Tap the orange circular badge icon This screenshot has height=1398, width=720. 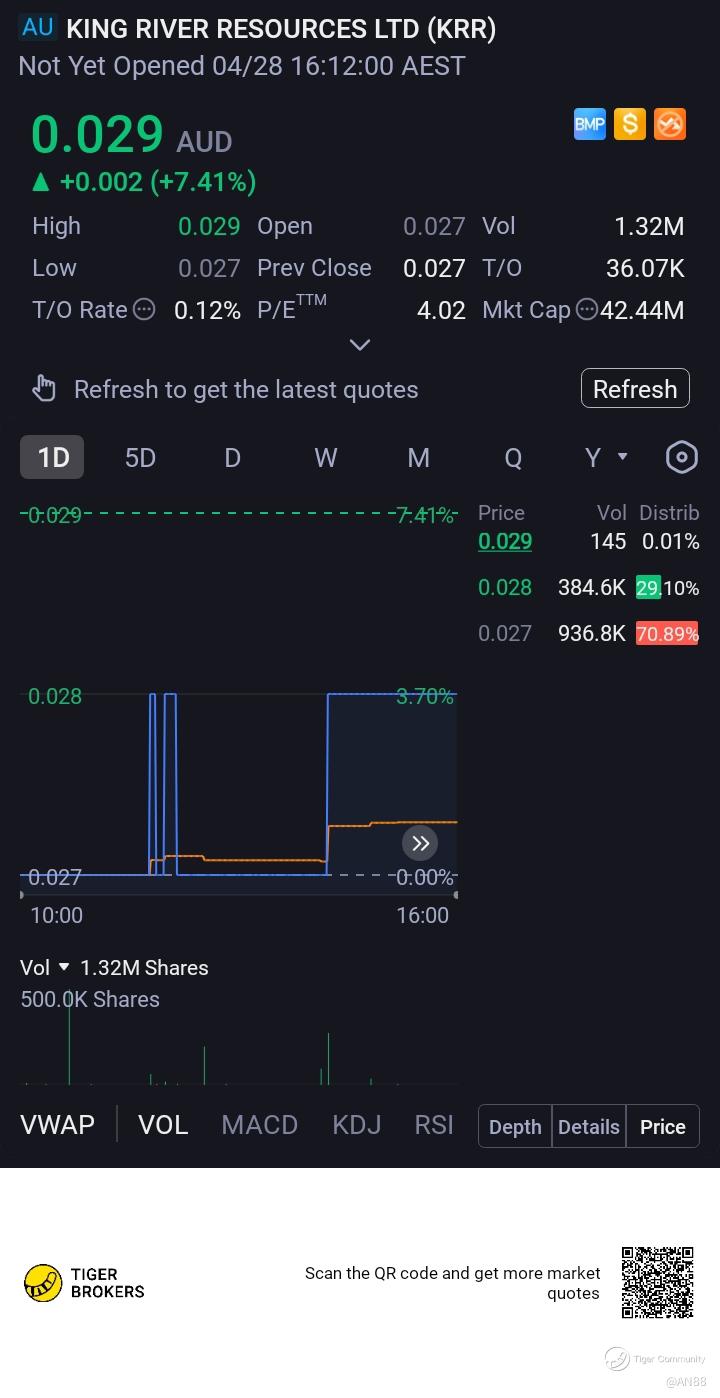[670, 124]
